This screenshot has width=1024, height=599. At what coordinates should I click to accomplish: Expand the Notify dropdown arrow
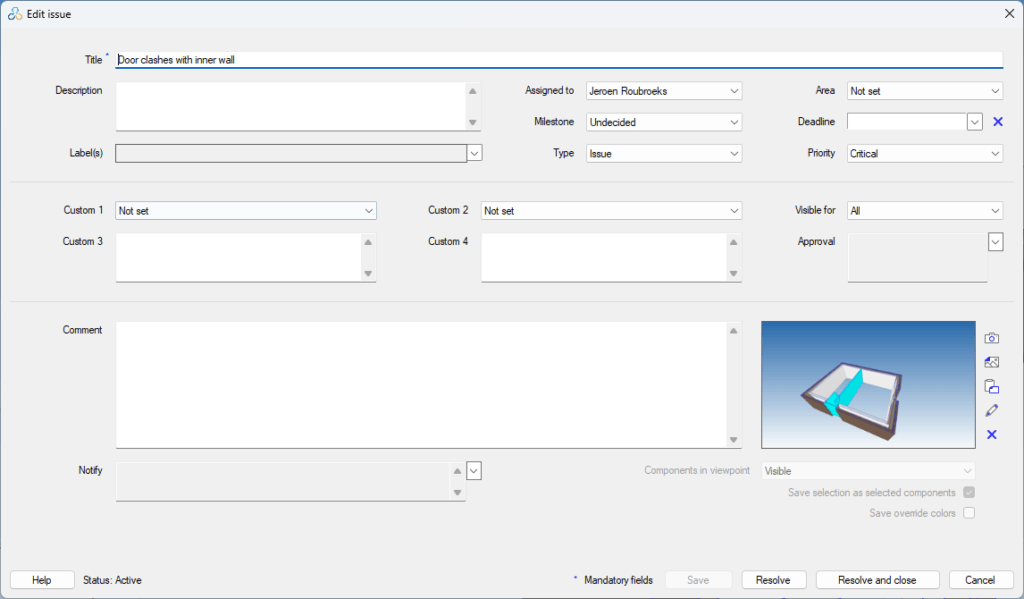474,470
